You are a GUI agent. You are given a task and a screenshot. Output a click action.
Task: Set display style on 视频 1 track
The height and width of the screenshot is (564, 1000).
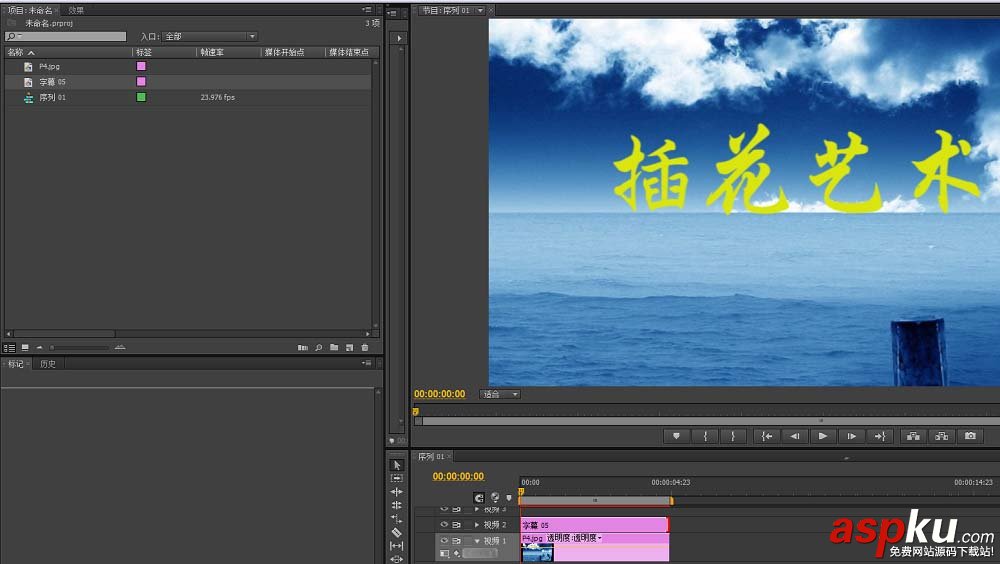[x=445, y=554]
